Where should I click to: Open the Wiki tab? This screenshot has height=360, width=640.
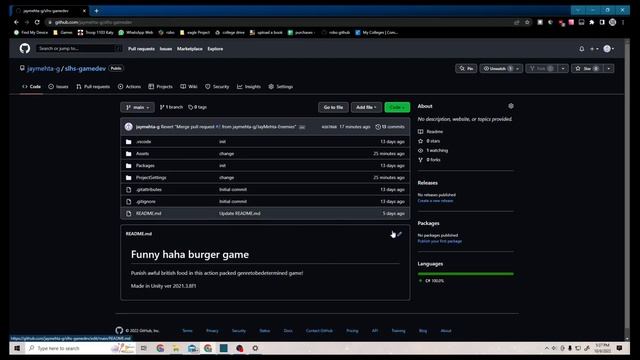(x=189, y=87)
